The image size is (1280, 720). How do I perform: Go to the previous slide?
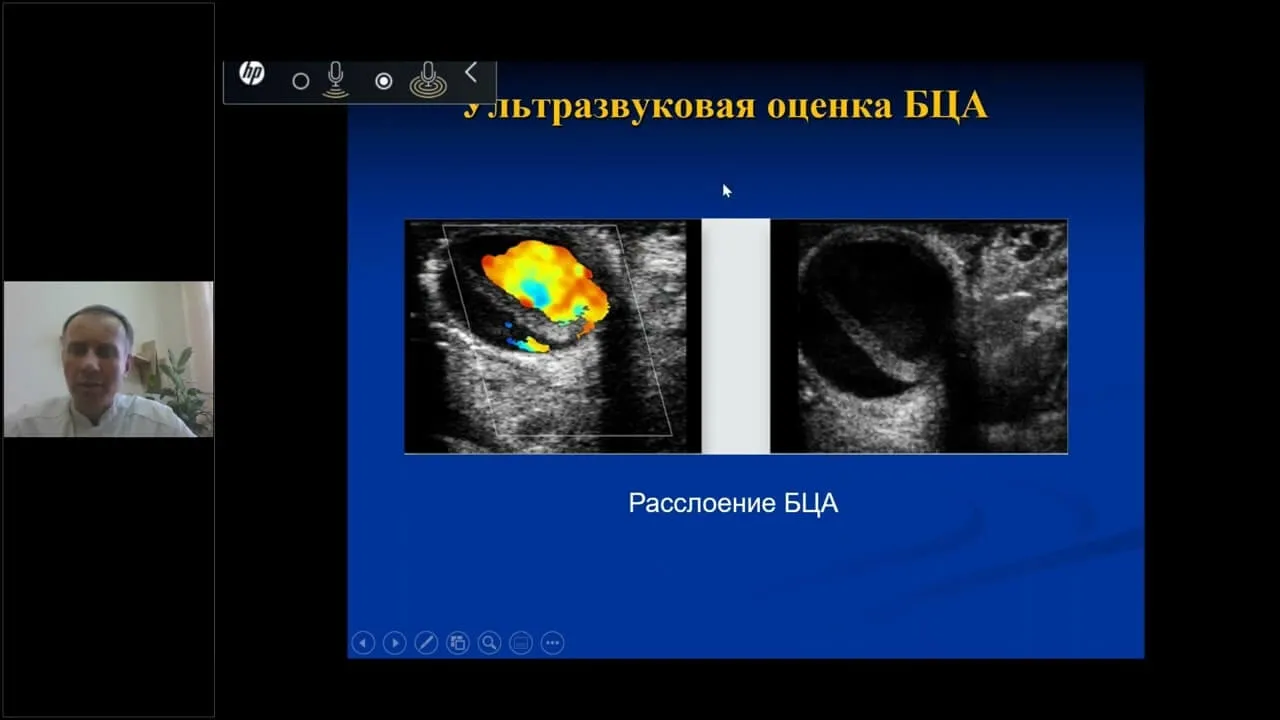(363, 643)
